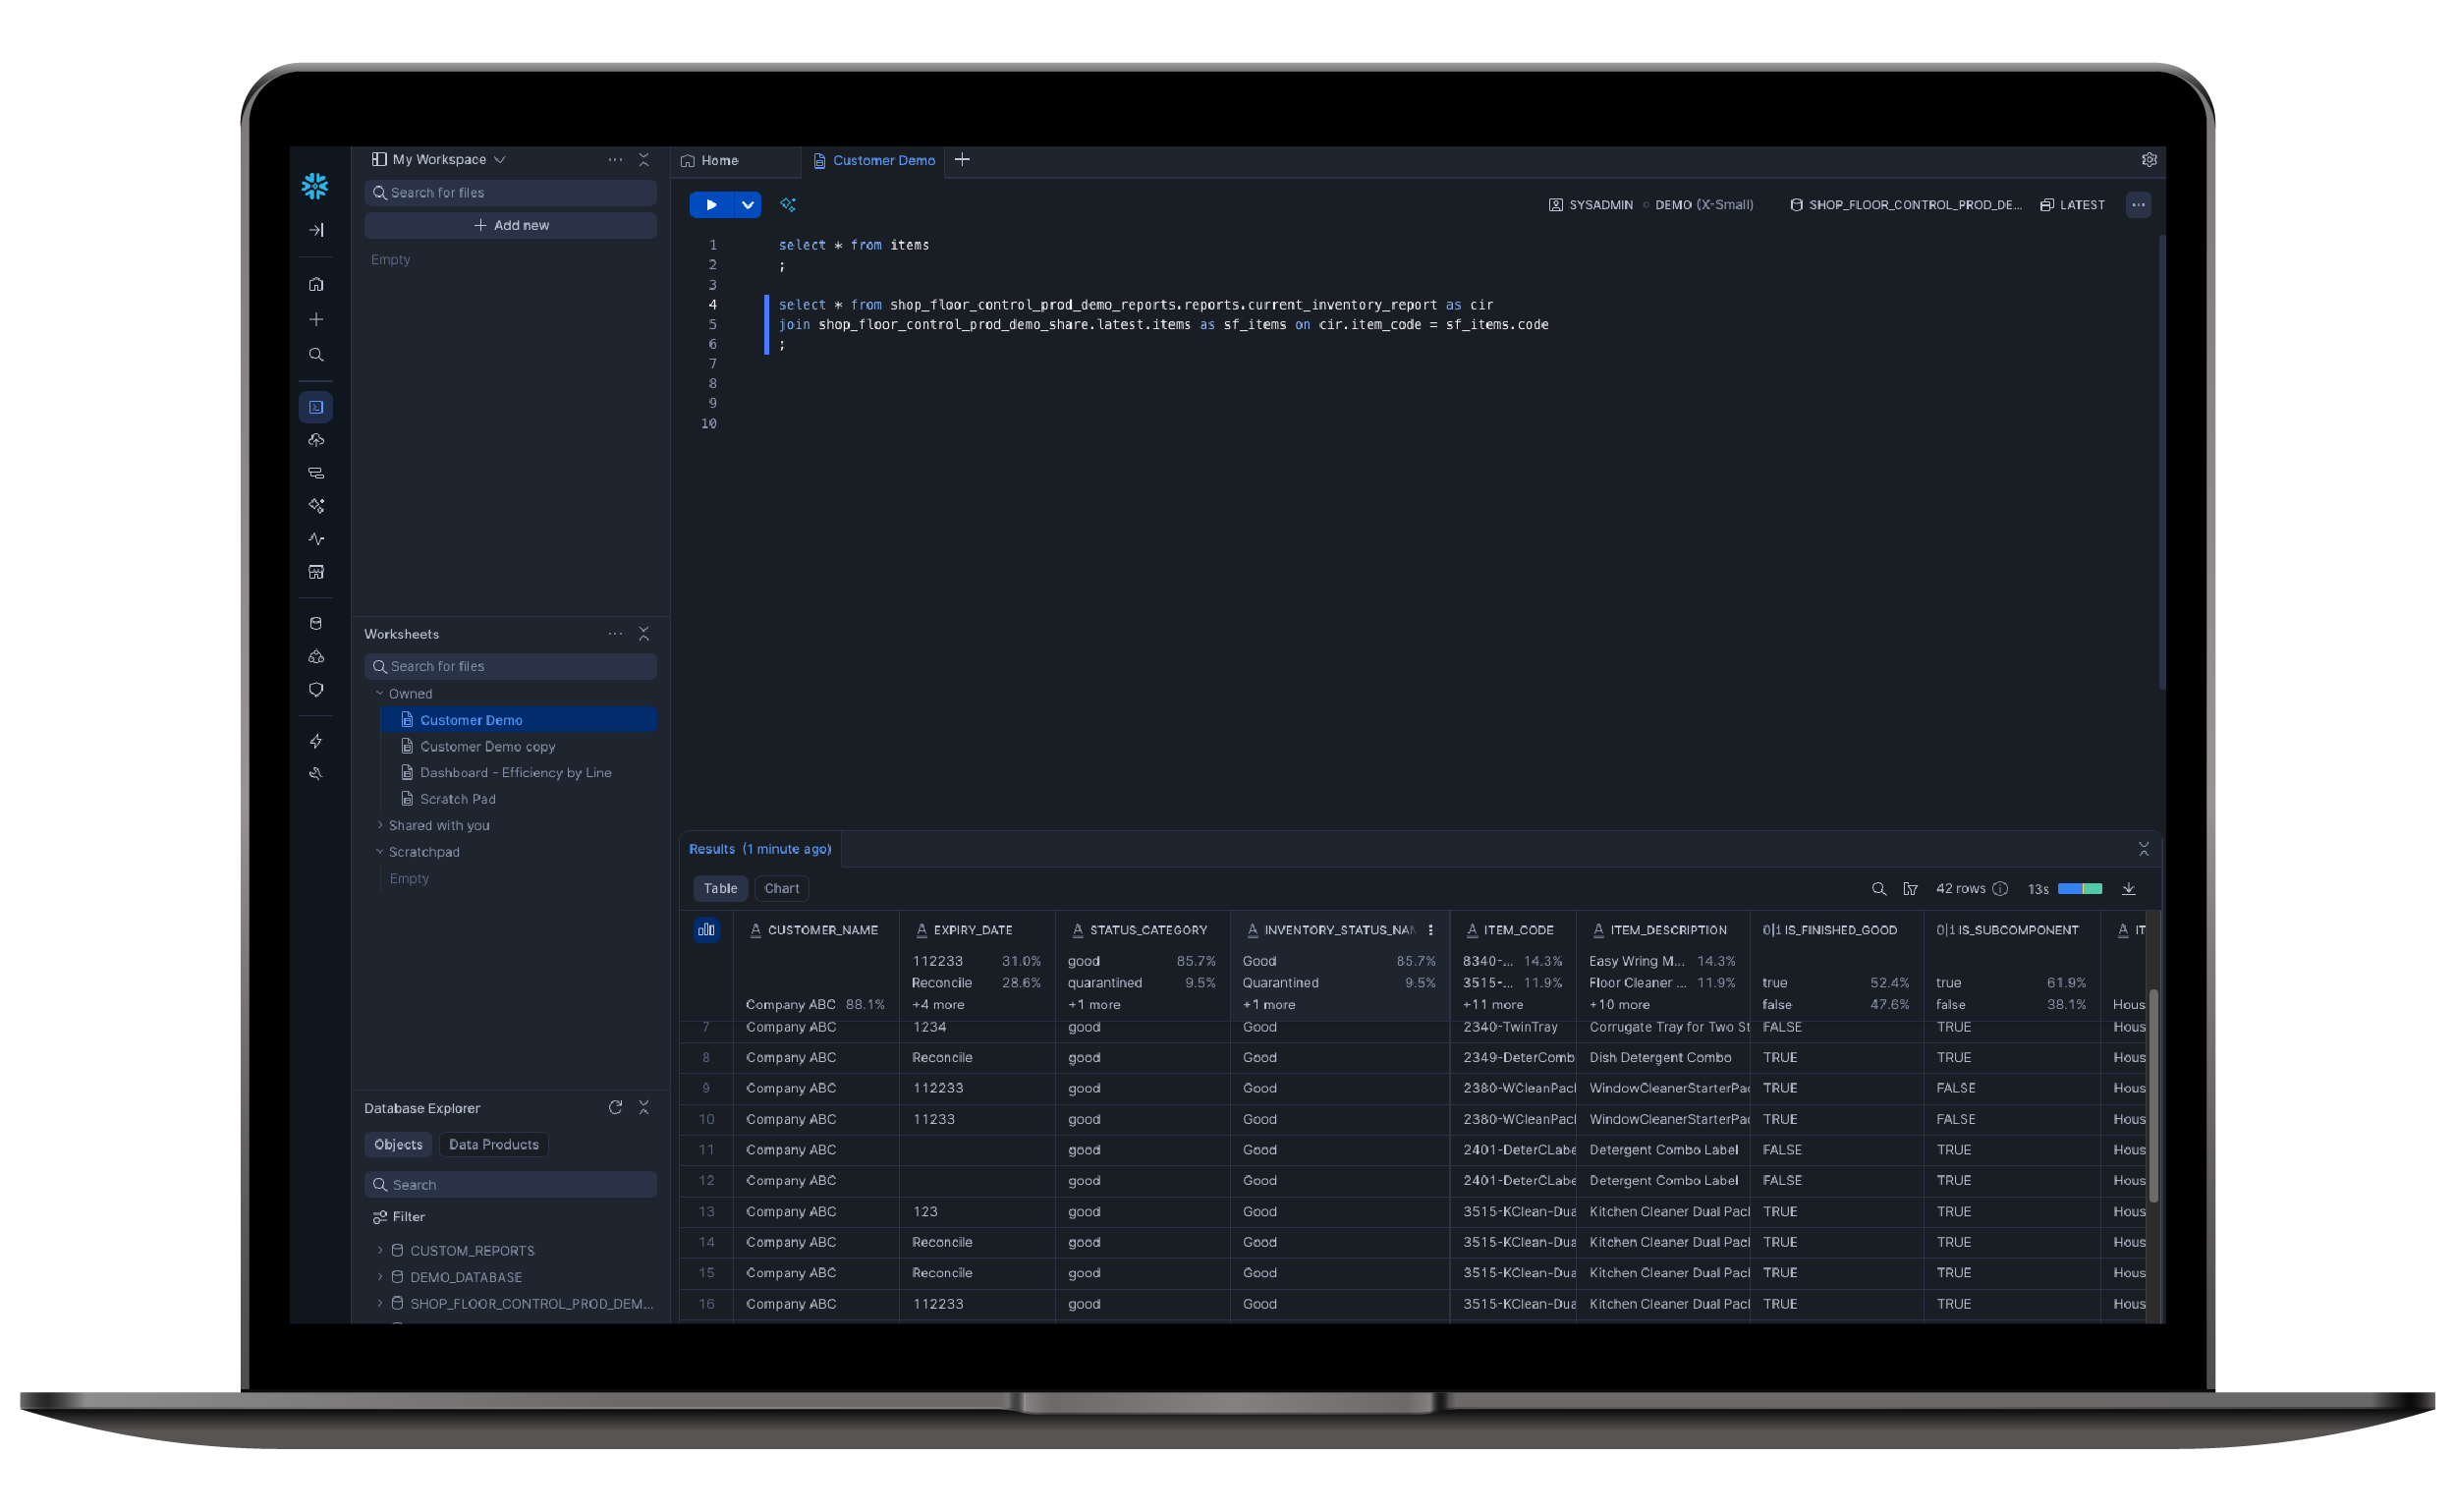This screenshot has width=2456, height=1512.
Task: Expand the SHOP_FLOOR_CONTROL_PROD_DEM database
Action: pyautogui.click(x=380, y=1303)
